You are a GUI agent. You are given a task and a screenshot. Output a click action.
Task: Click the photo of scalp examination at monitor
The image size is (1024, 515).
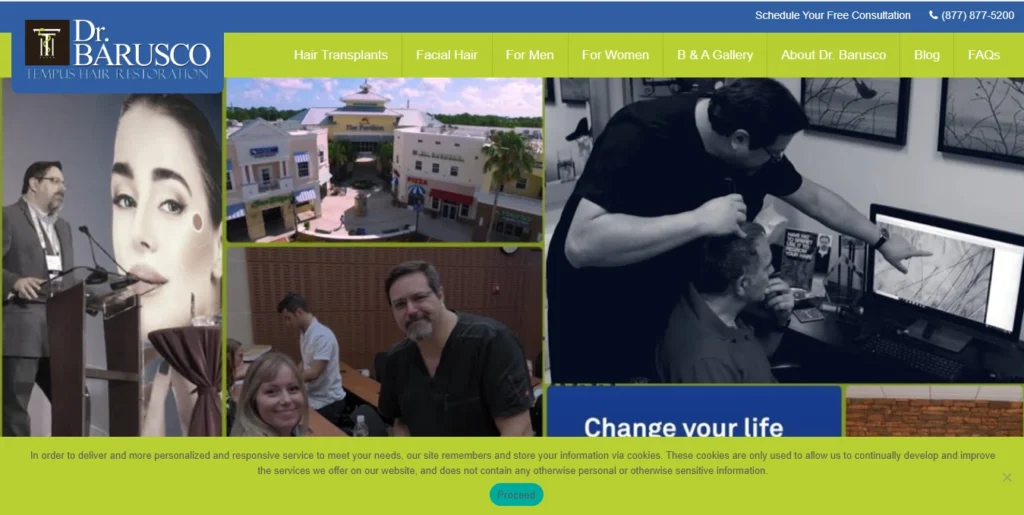coord(784,230)
